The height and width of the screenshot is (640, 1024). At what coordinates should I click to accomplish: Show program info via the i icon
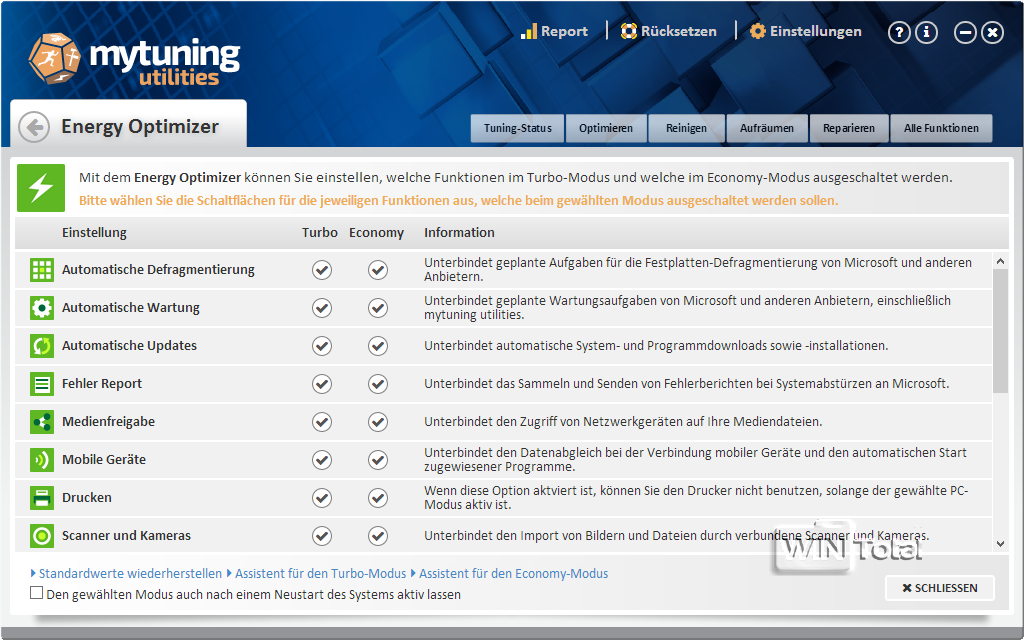pyautogui.click(x=926, y=33)
